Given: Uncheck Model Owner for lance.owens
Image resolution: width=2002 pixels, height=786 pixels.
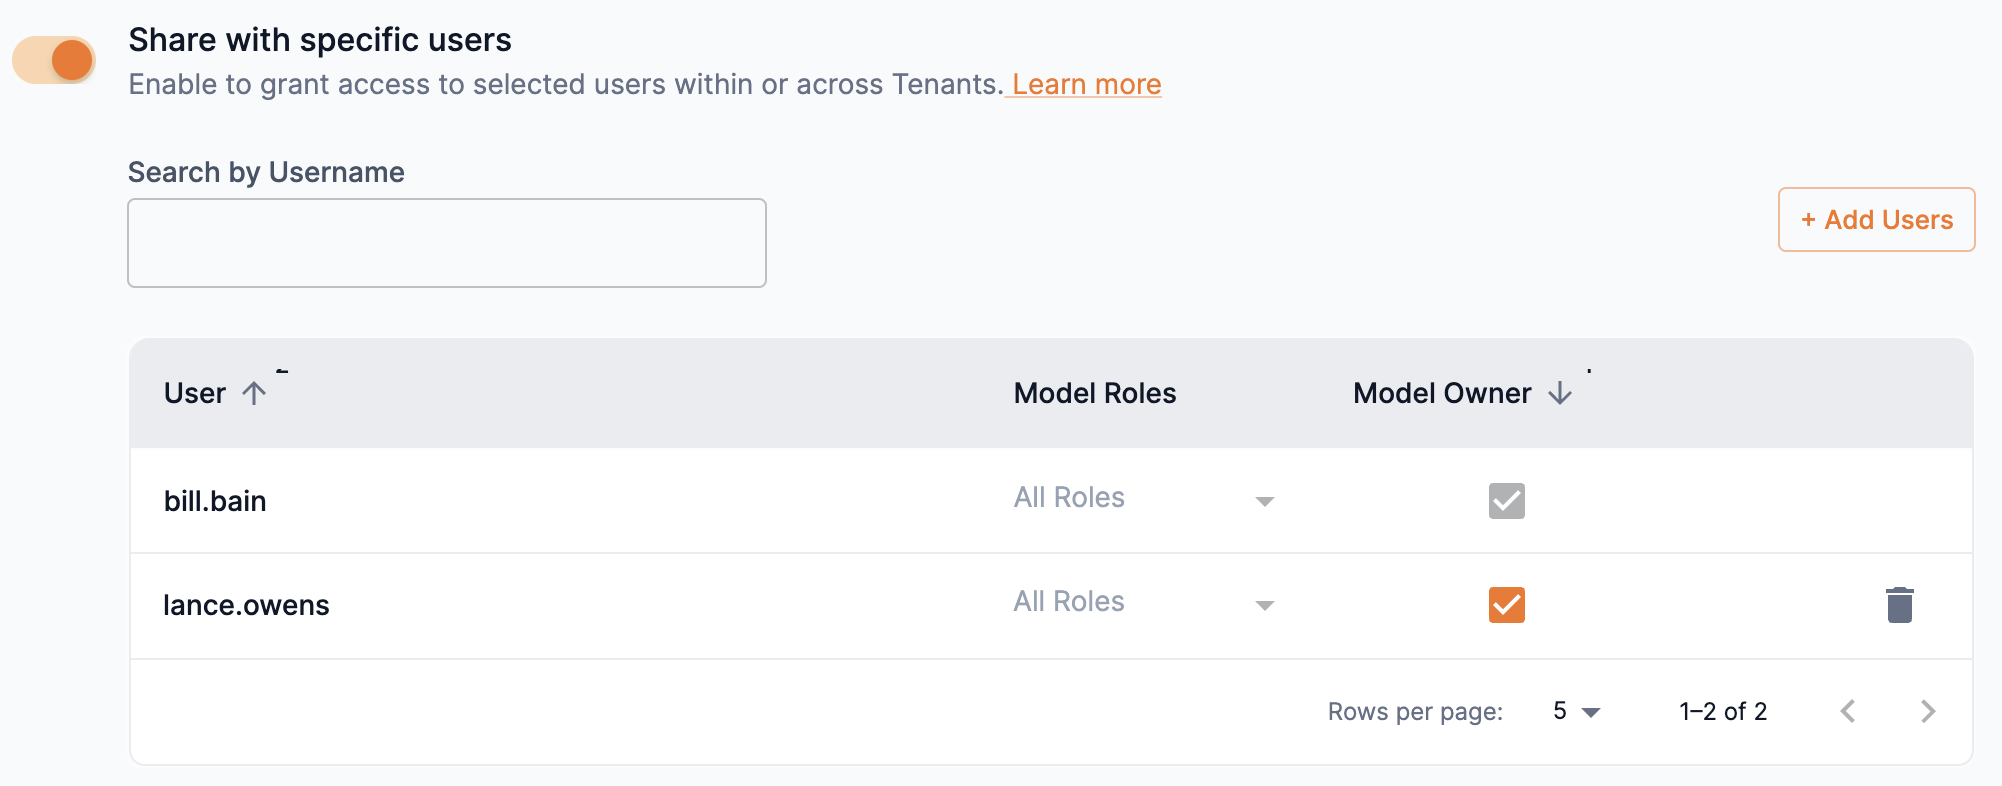Looking at the screenshot, I should pyautogui.click(x=1506, y=604).
